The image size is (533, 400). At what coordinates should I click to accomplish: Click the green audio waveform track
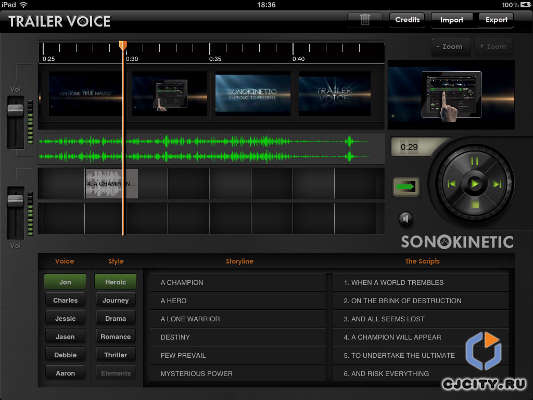(x=211, y=149)
